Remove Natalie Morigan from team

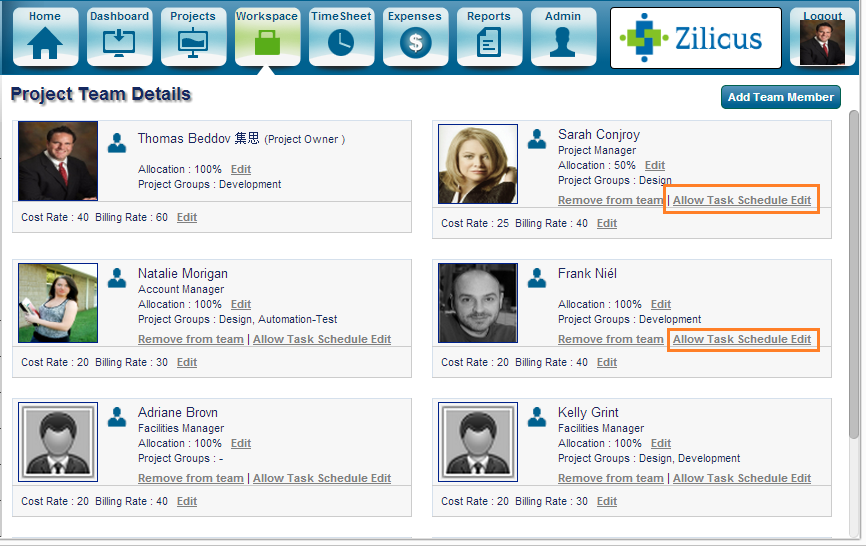click(190, 339)
